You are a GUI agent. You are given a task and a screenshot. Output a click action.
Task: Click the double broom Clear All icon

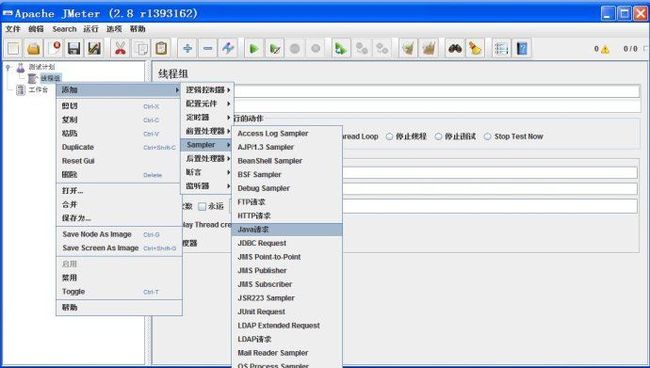428,49
